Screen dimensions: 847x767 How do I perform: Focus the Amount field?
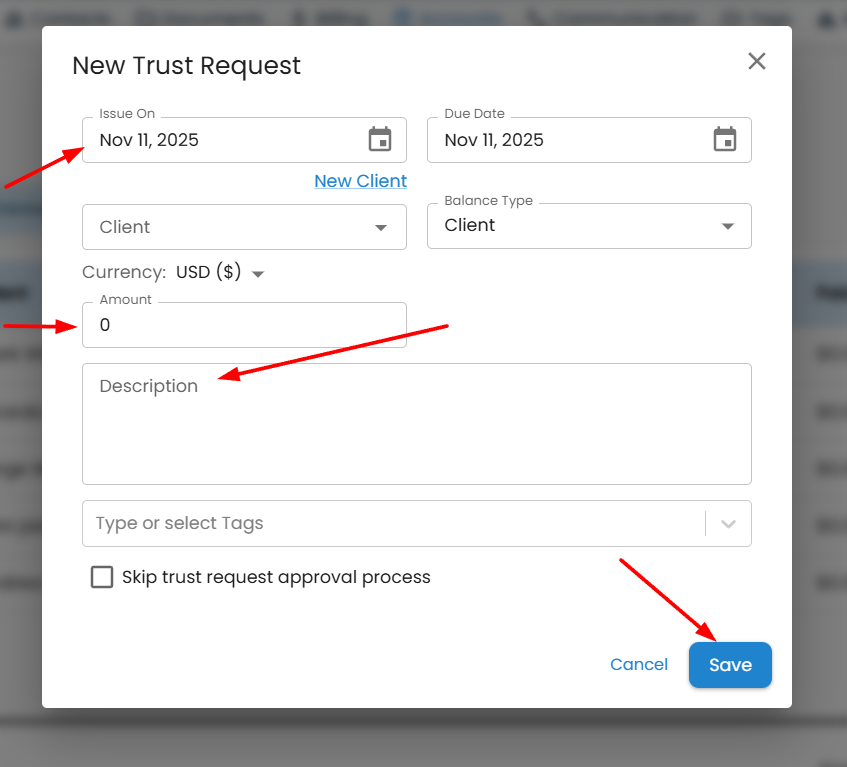click(244, 326)
